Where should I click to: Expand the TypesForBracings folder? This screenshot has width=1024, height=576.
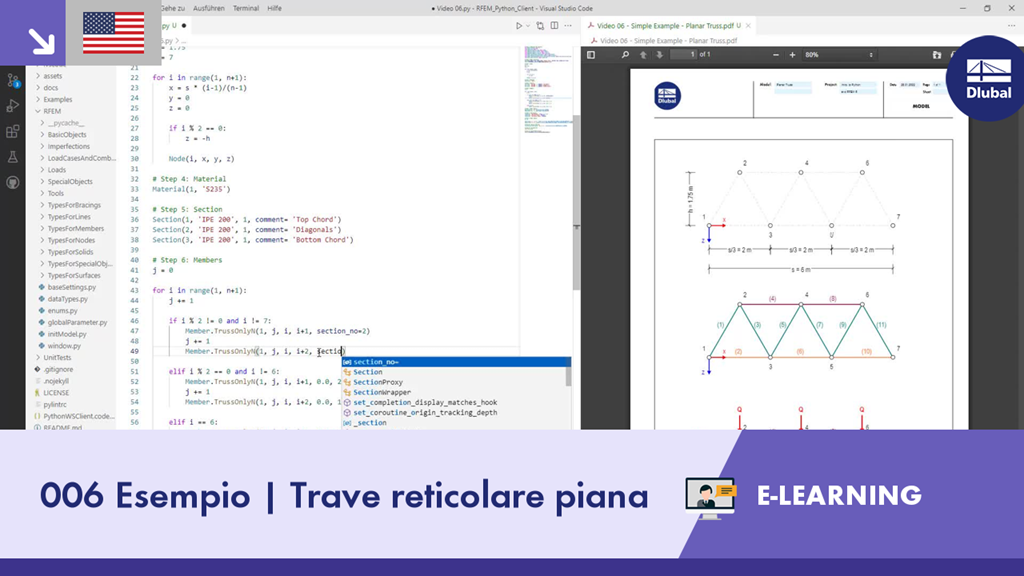74,205
